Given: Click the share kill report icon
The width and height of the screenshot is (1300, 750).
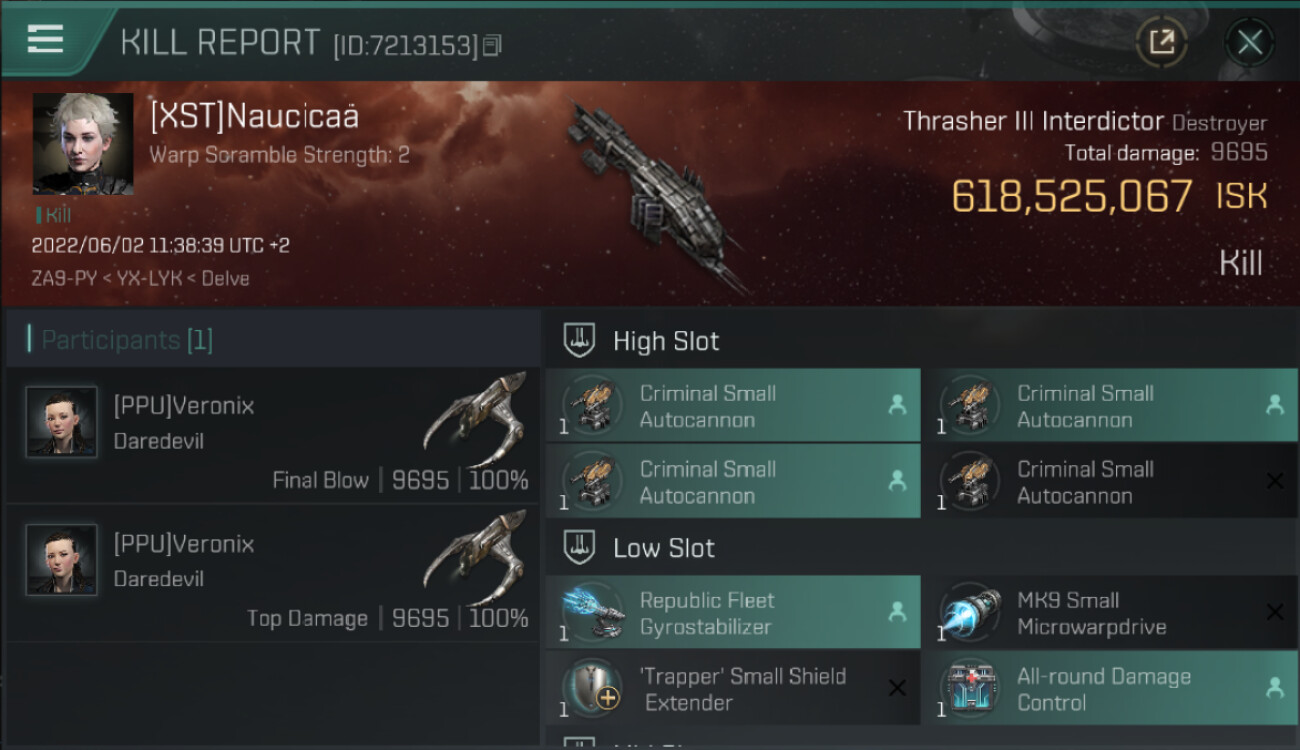Looking at the screenshot, I should 1161,42.
